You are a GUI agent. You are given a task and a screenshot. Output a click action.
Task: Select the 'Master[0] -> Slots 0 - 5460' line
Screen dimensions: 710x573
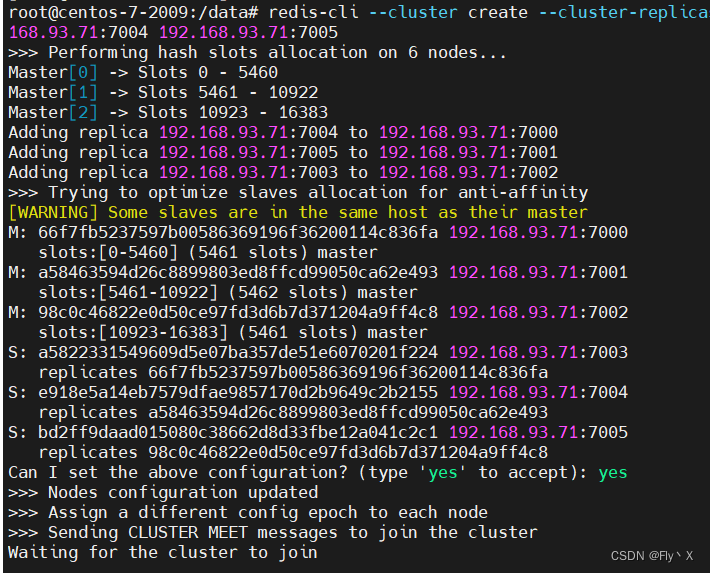[x=143, y=72]
